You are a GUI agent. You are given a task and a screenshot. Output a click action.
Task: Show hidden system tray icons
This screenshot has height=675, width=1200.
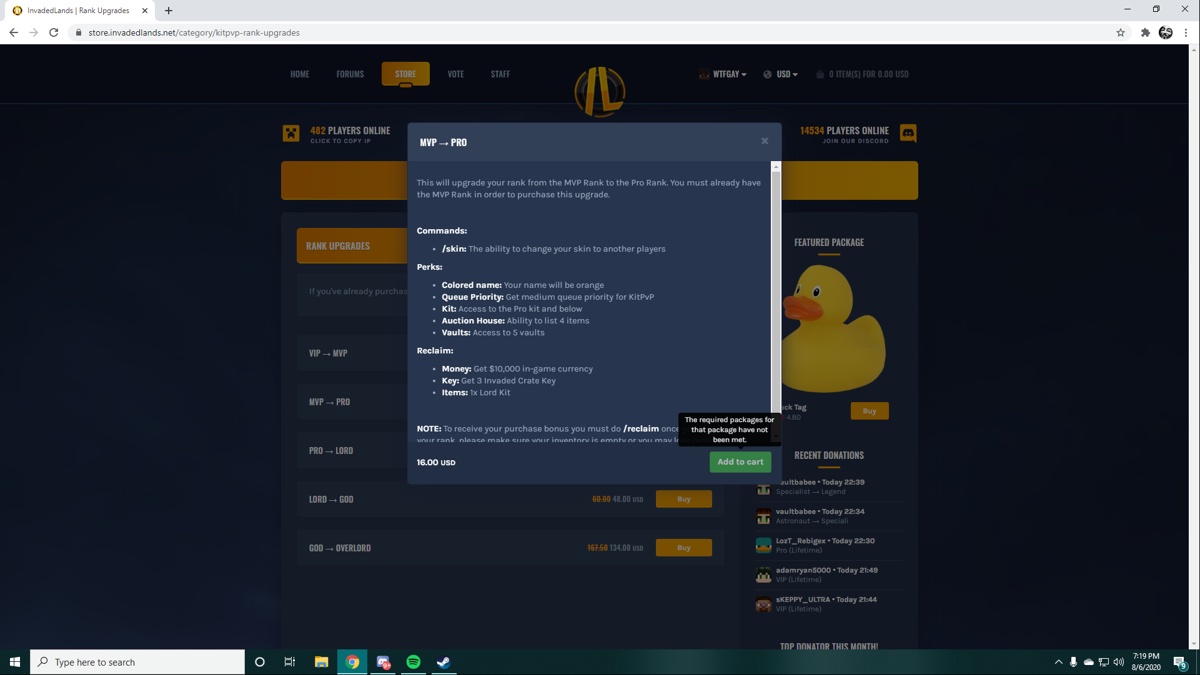point(1058,662)
